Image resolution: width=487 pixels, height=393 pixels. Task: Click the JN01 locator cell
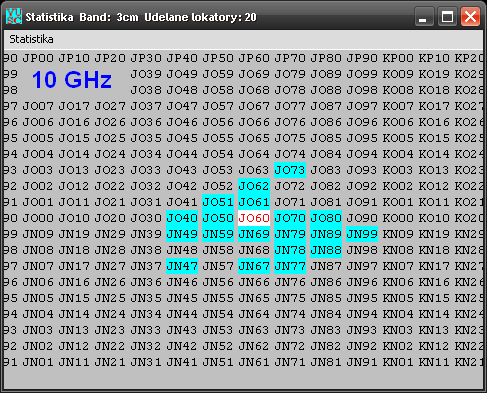click(38, 362)
